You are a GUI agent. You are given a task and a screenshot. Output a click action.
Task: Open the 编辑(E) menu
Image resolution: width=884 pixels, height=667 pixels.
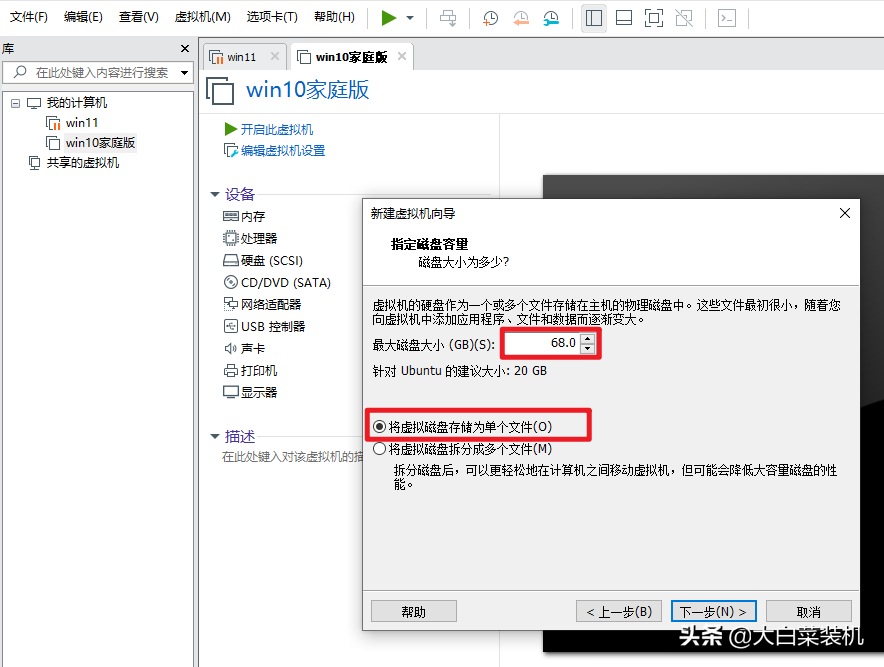coord(83,17)
